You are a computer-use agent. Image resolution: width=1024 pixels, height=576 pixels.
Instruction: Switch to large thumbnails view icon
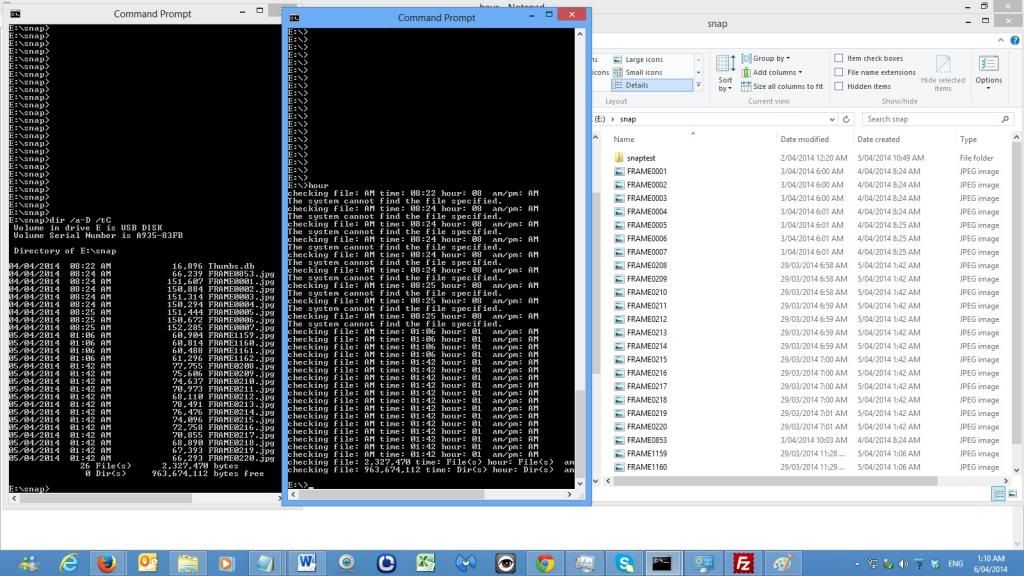click(x=1010, y=494)
